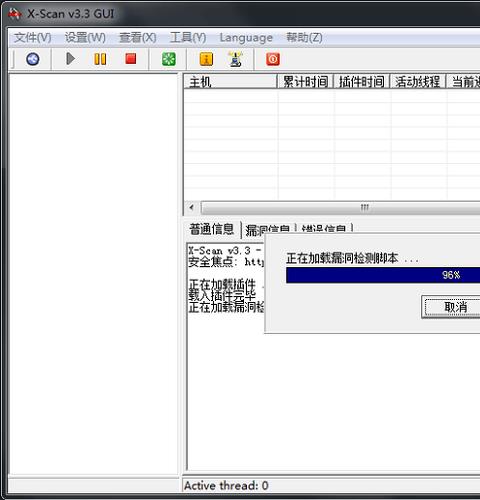This screenshot has width=480, height=500.
Task: Click the online update person icon
Action: point(236,59)
